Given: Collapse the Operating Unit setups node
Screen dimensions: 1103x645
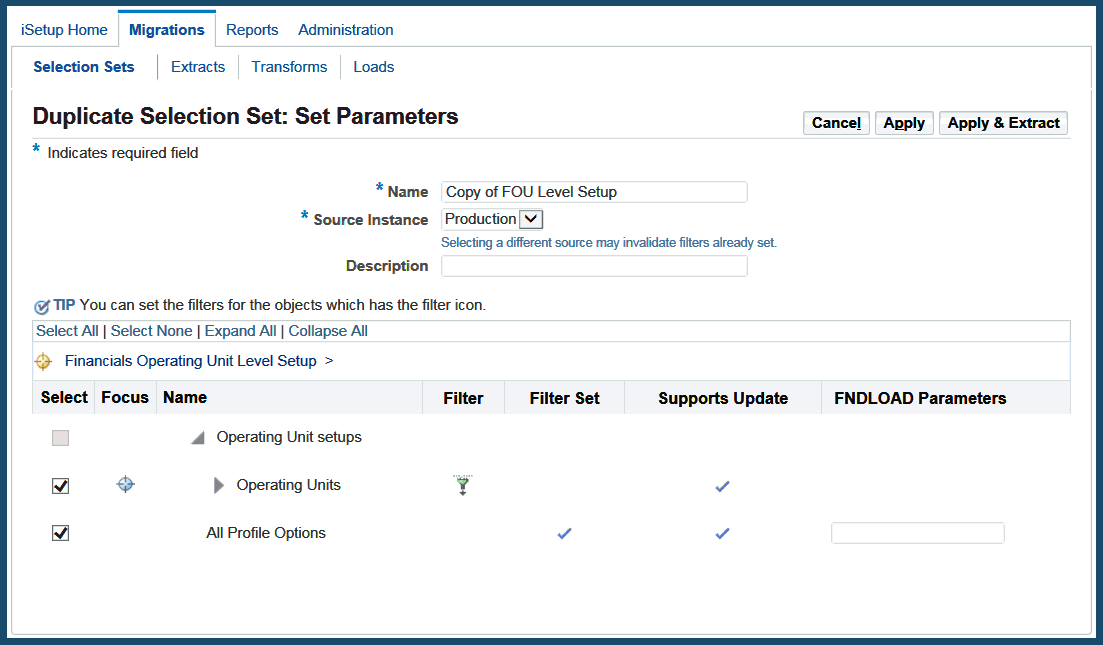Looking at the screenshot, I should 198,438.
